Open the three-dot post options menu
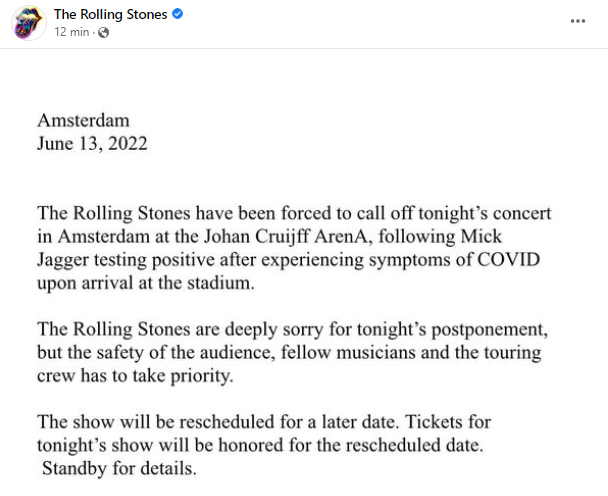This screenshot has height=496, width=608. [578, 21]
